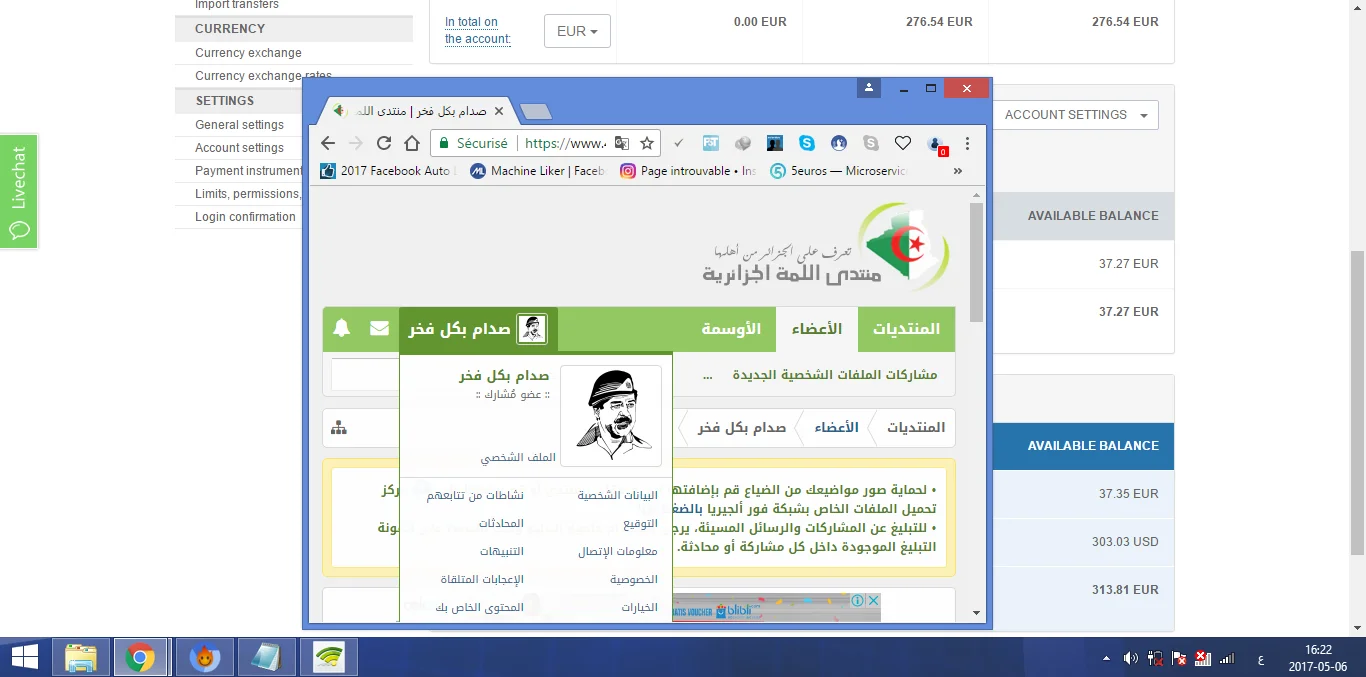The height and width of the screenshot is (677, 1366).
Task: Select the المنتديات tab in forum navigation
Action: (906, 329)
